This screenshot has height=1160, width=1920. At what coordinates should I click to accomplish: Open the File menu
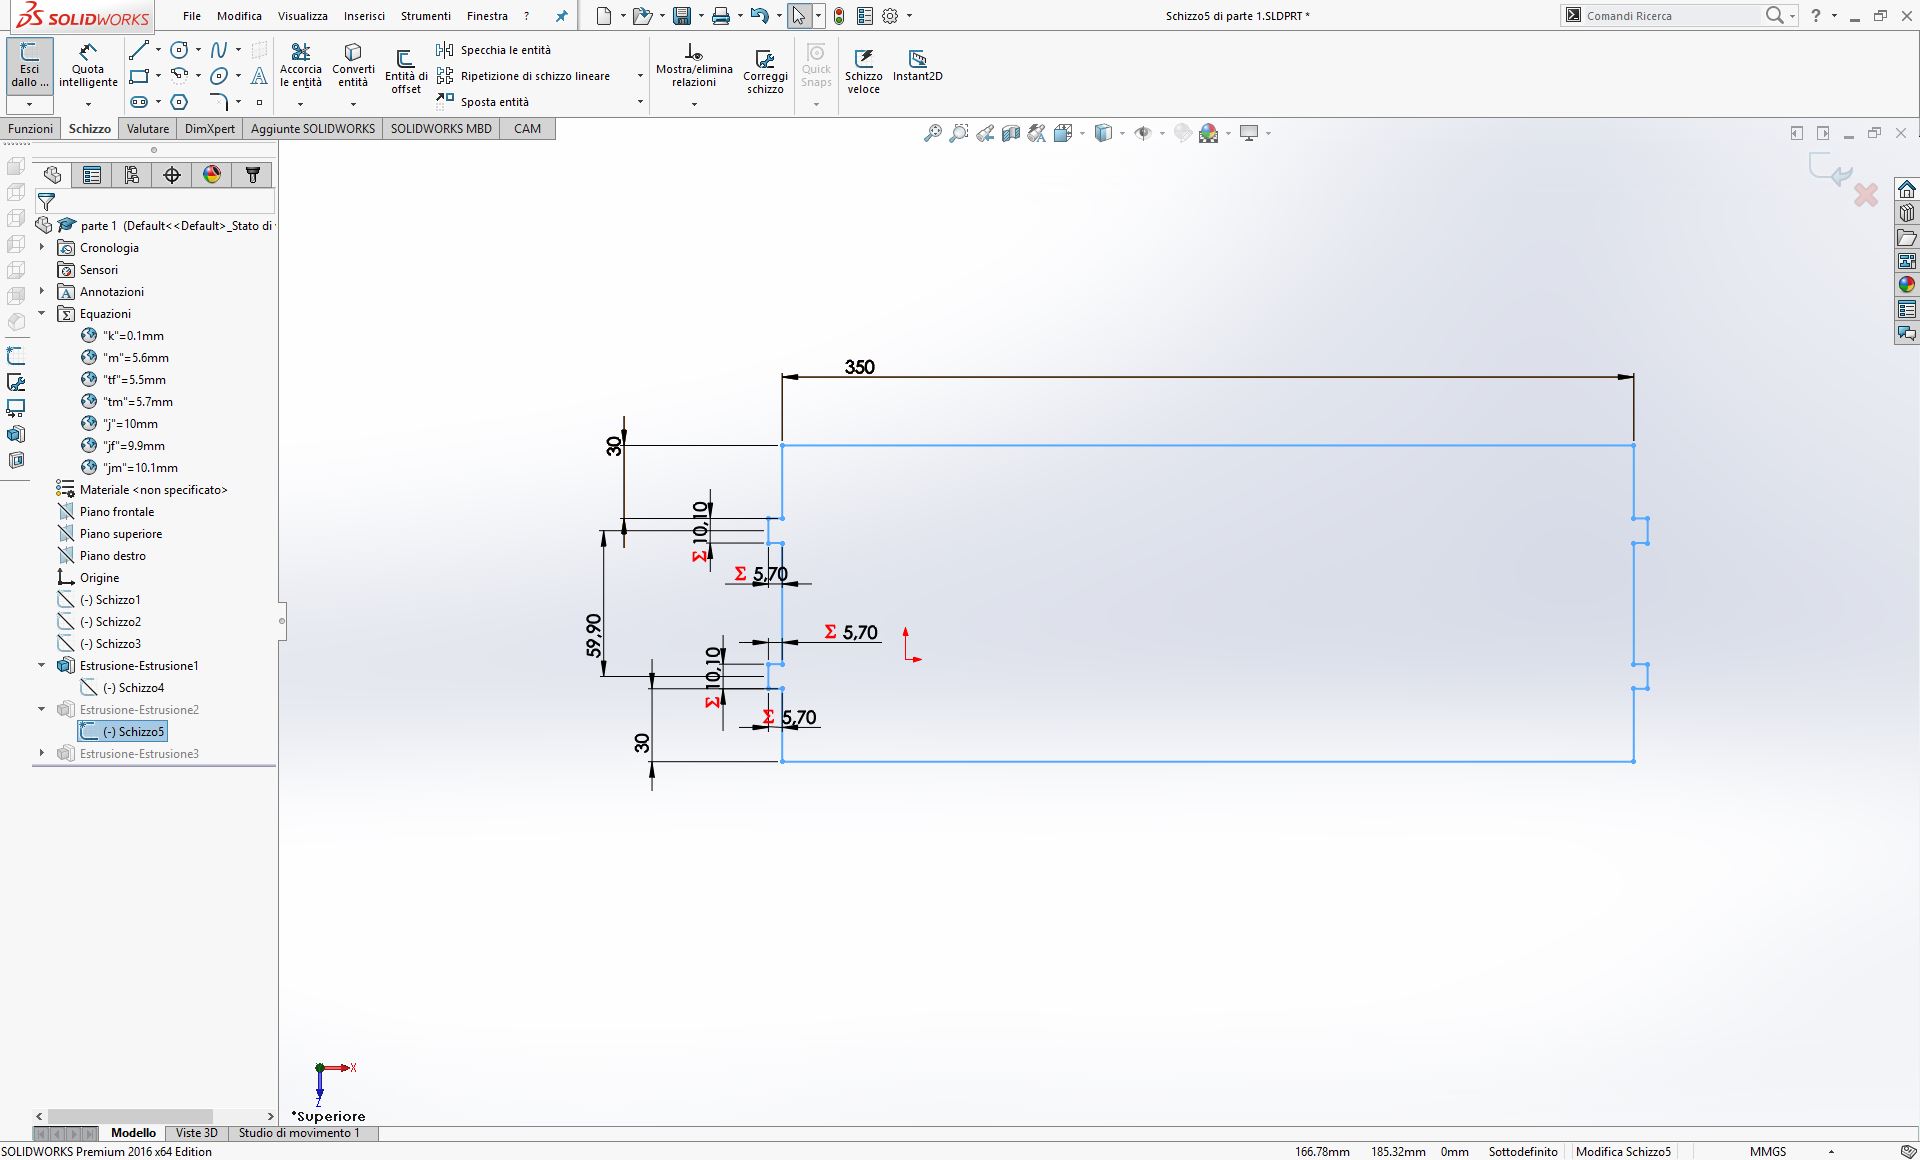coord(192,16)
